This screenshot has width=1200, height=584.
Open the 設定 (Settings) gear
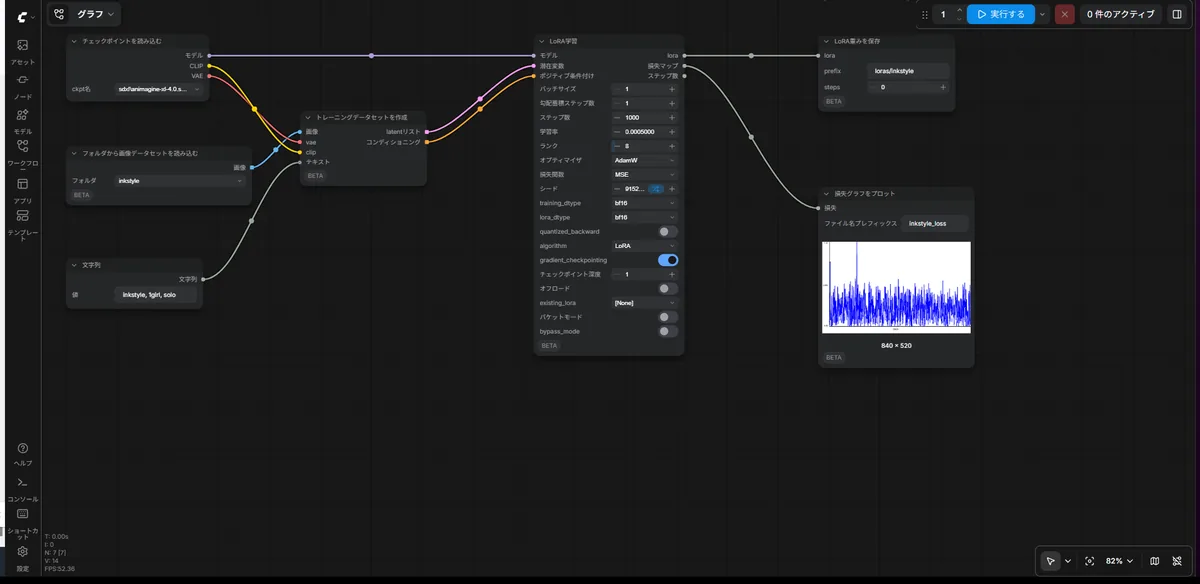tap(22, 559)
